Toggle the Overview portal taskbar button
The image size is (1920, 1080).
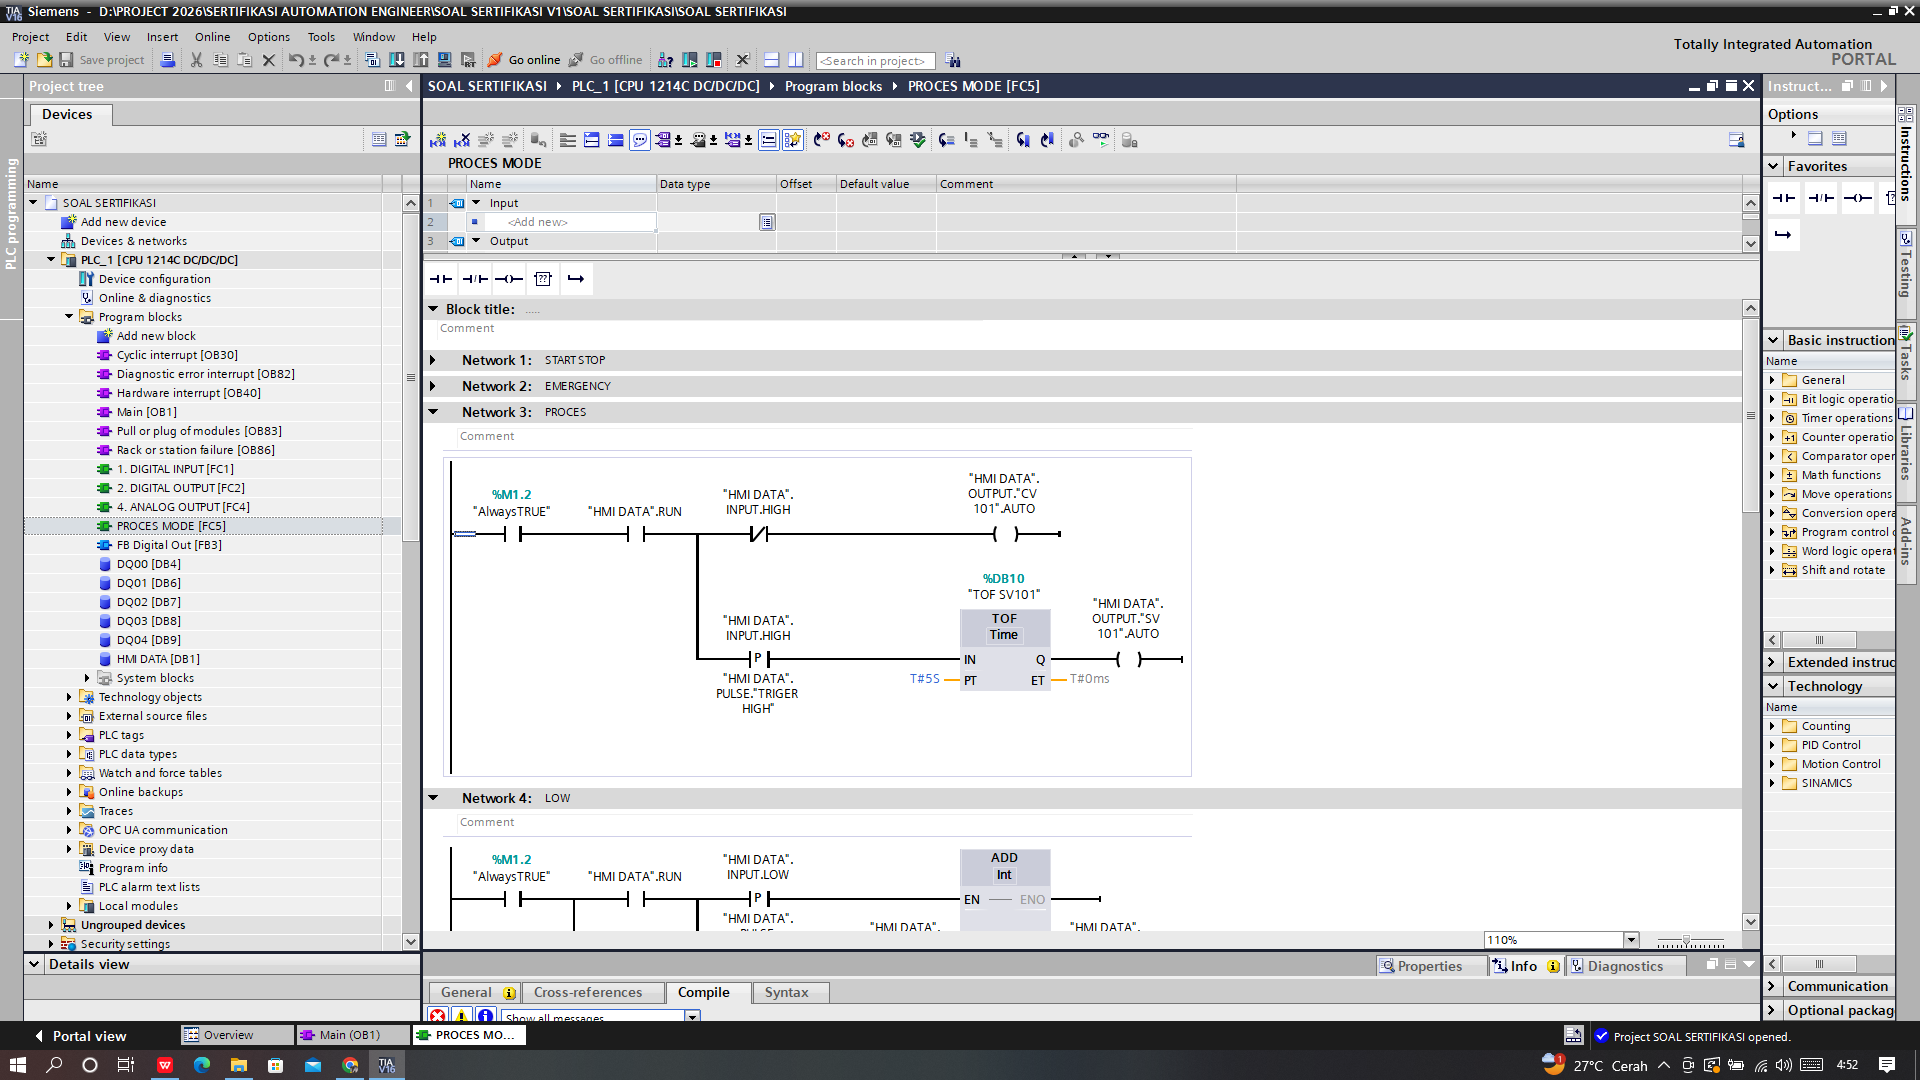[237, 1035]
